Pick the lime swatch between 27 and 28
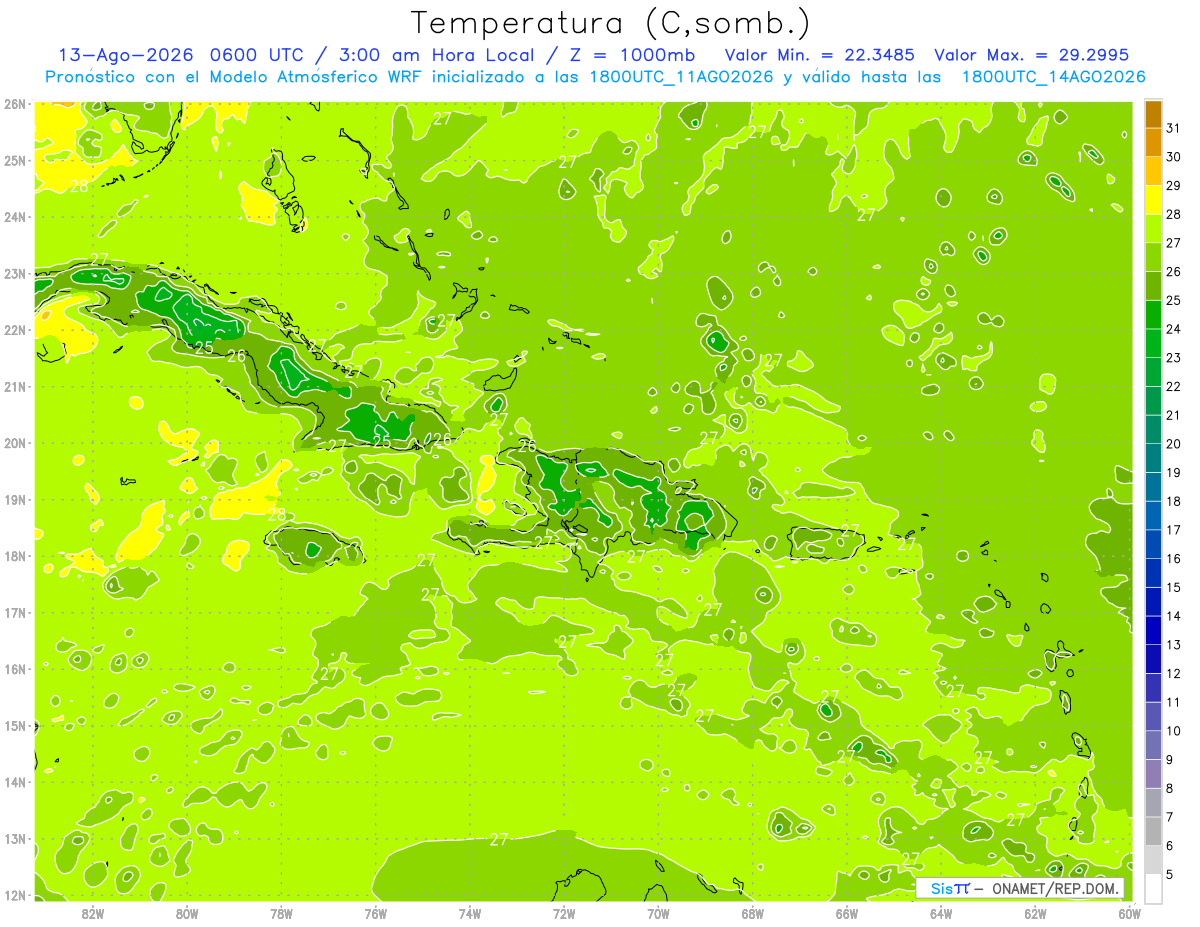Screen dimensions: 1200x927 [1153, 229]
